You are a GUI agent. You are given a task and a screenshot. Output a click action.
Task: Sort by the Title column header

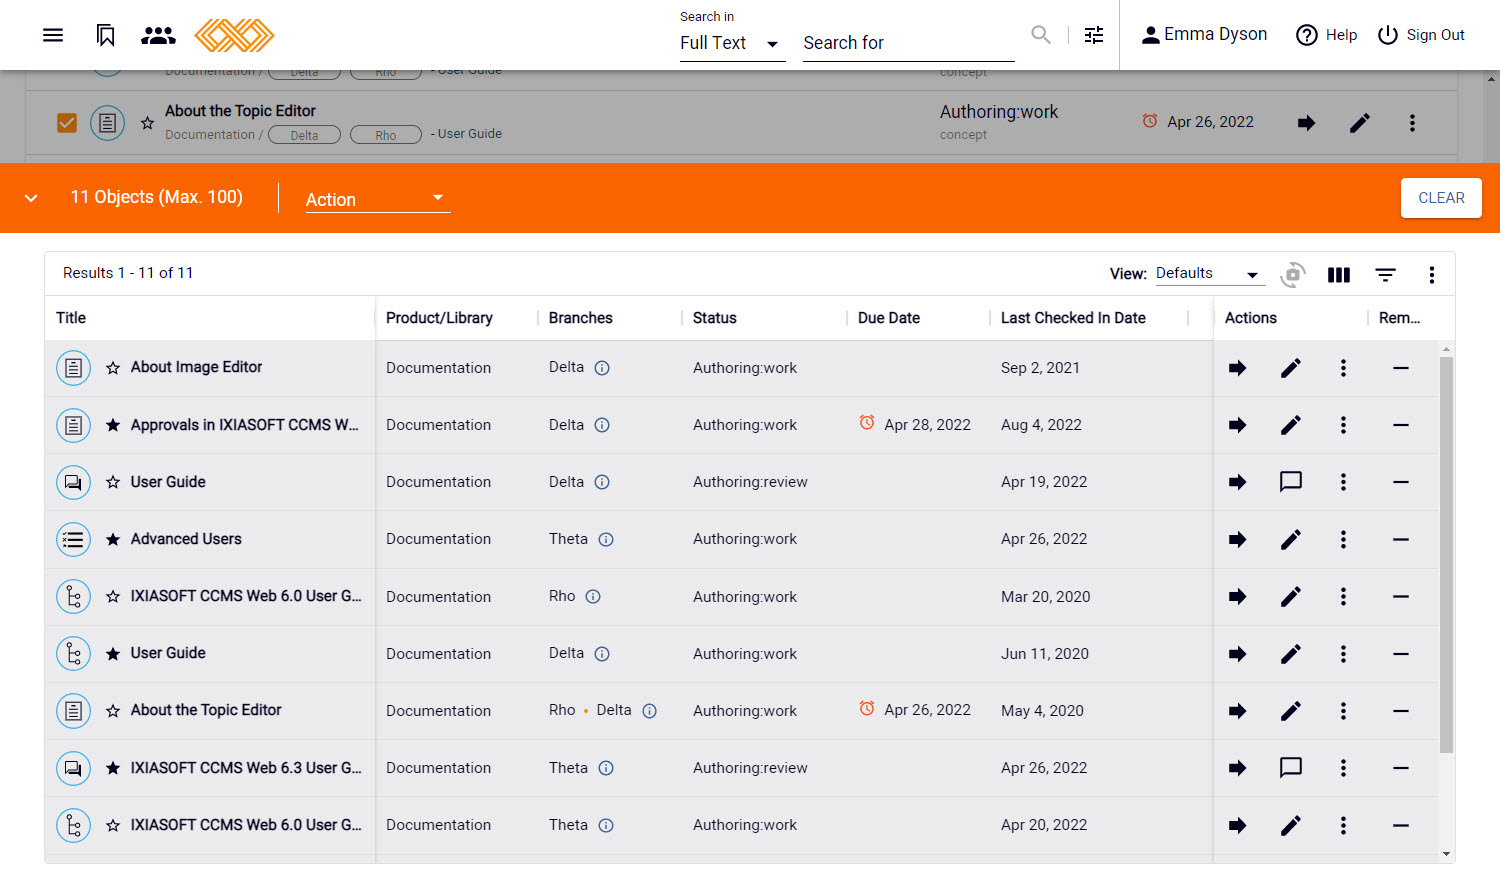(71, 318)
